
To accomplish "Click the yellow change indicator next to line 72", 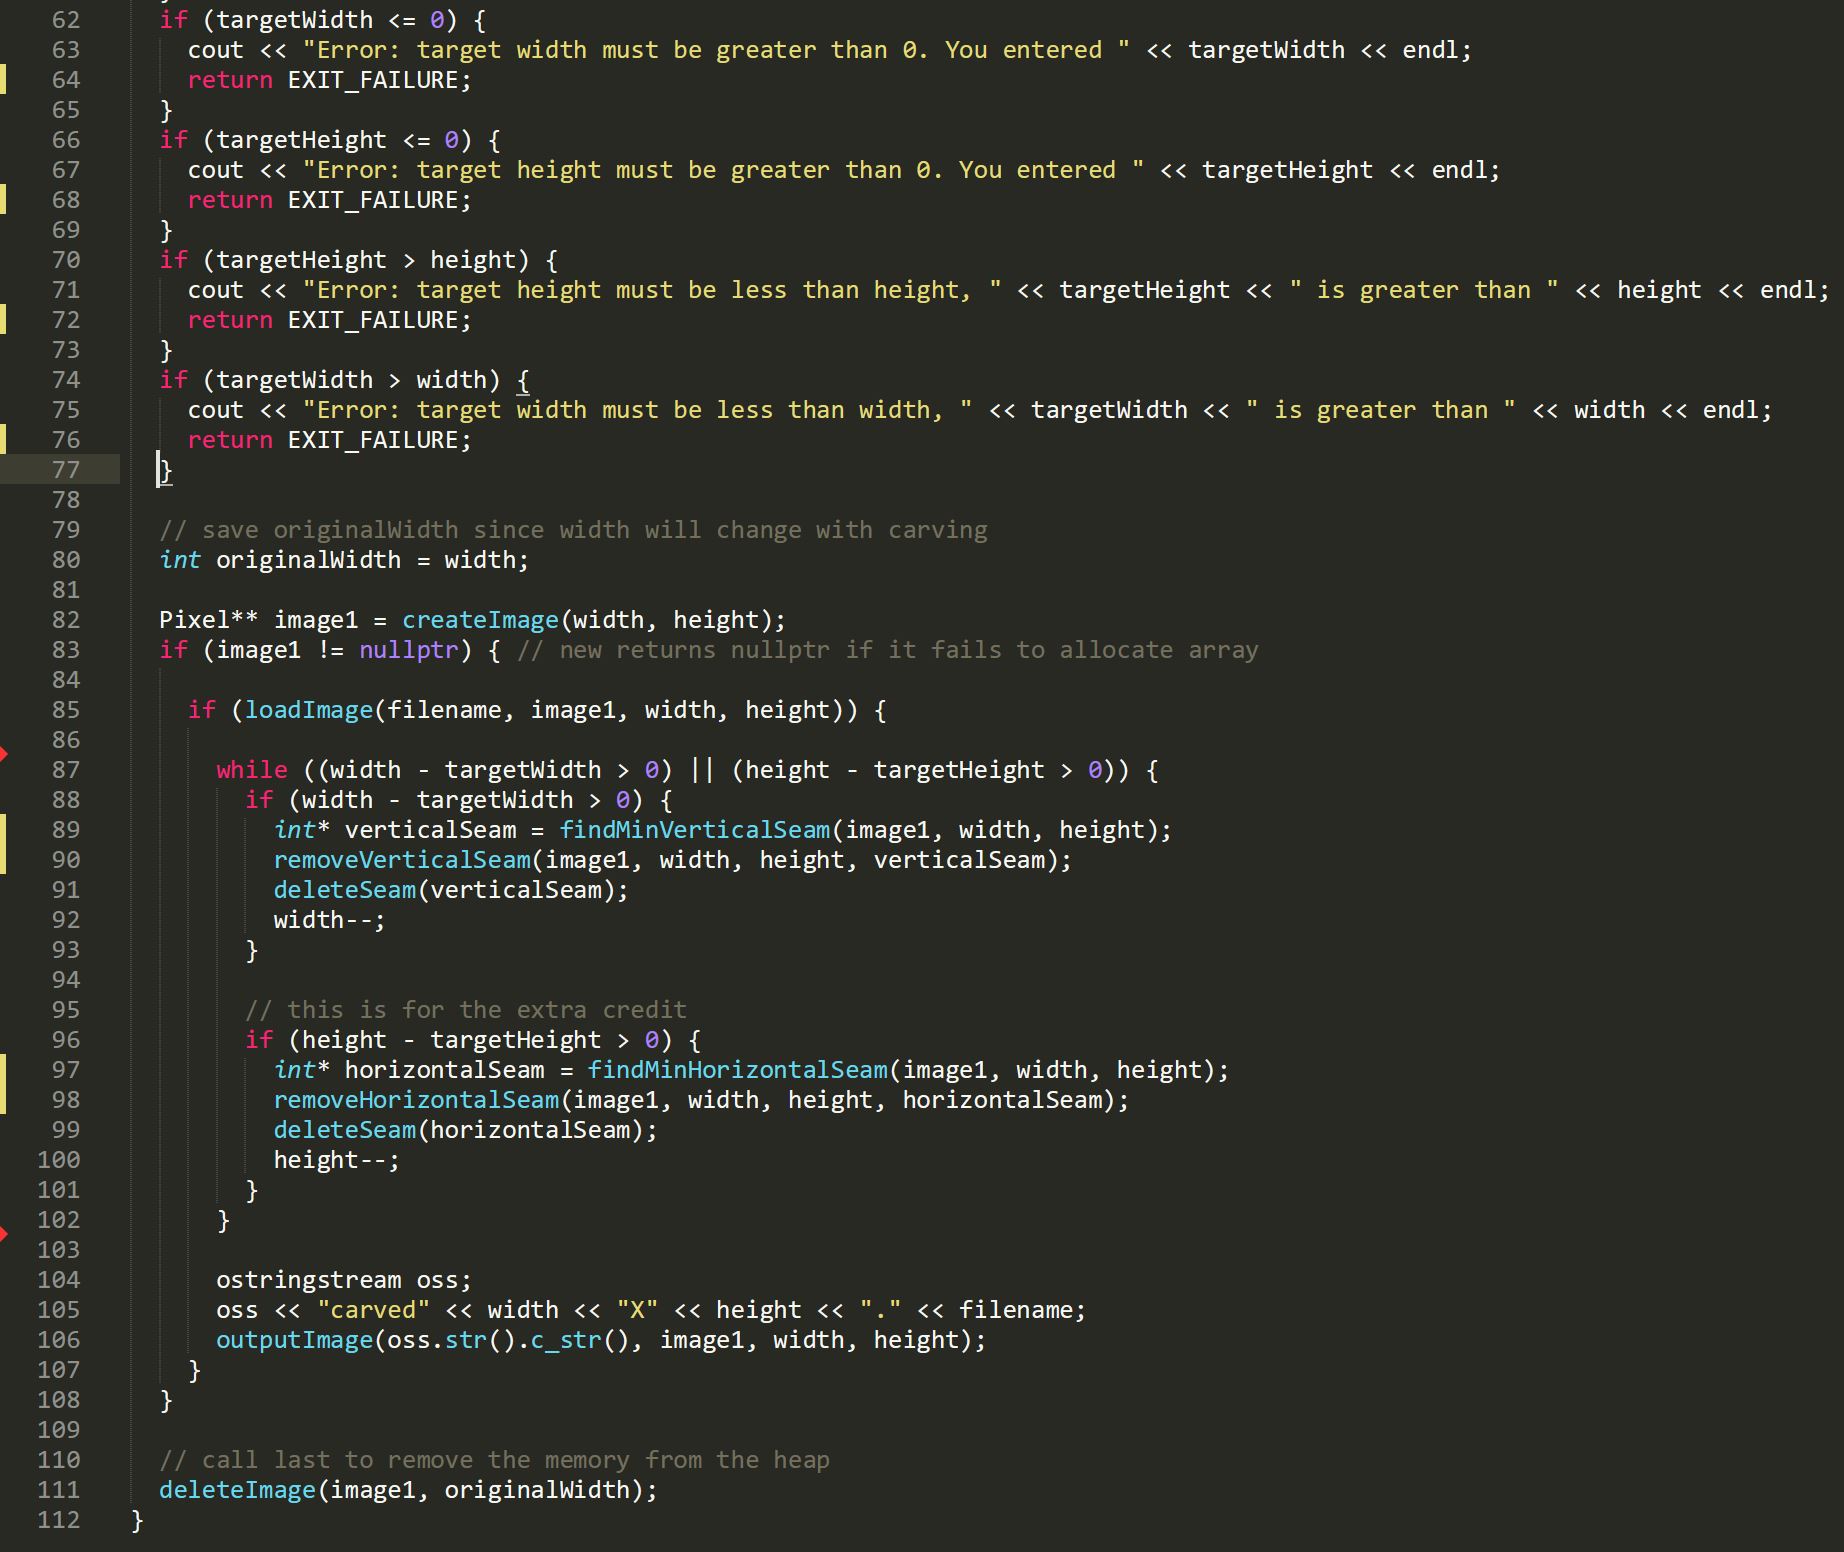I will coord(5,320).
